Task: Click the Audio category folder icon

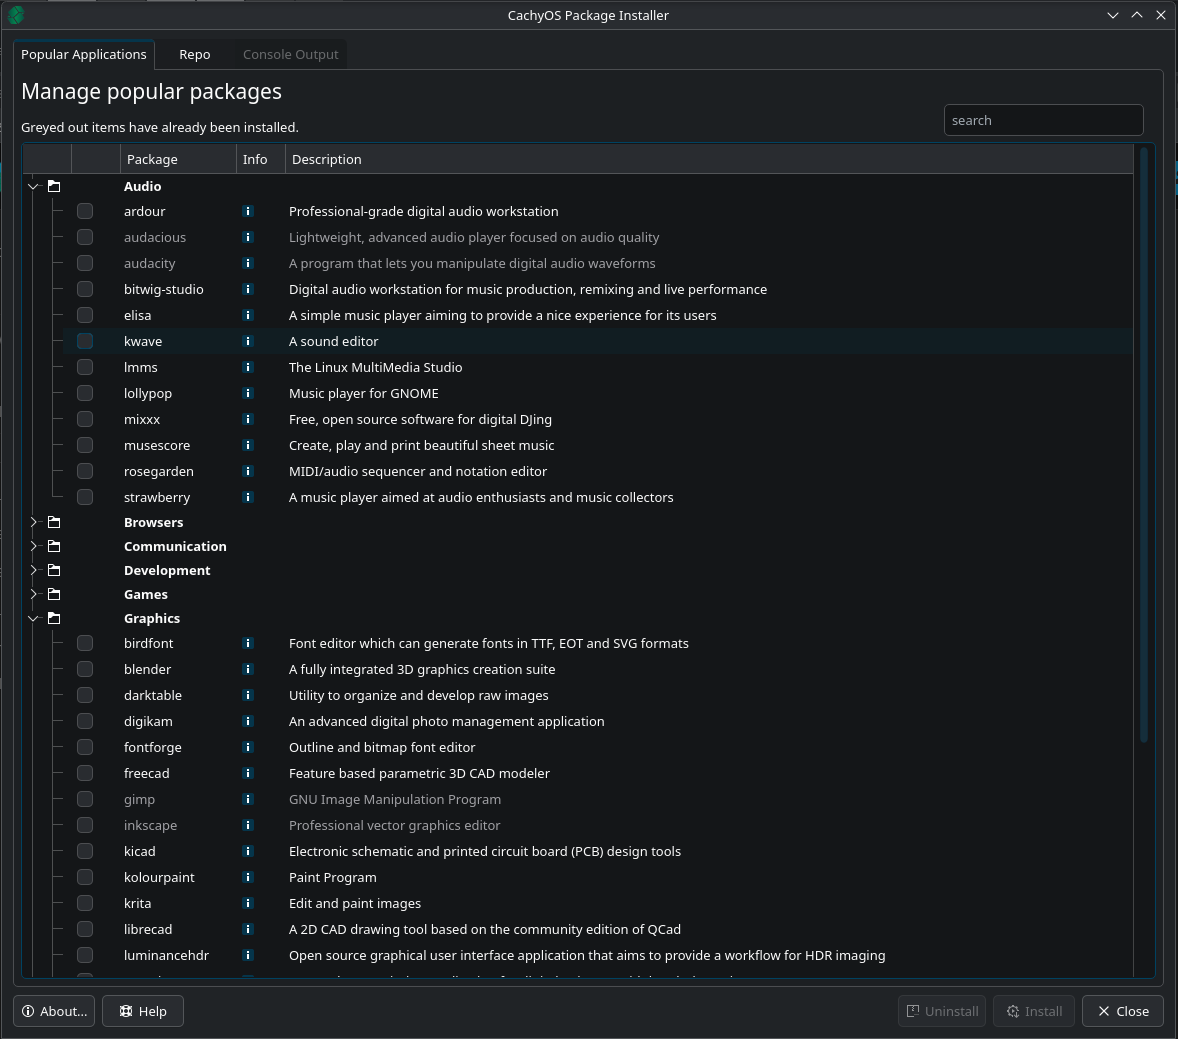Action: [54, 186]
